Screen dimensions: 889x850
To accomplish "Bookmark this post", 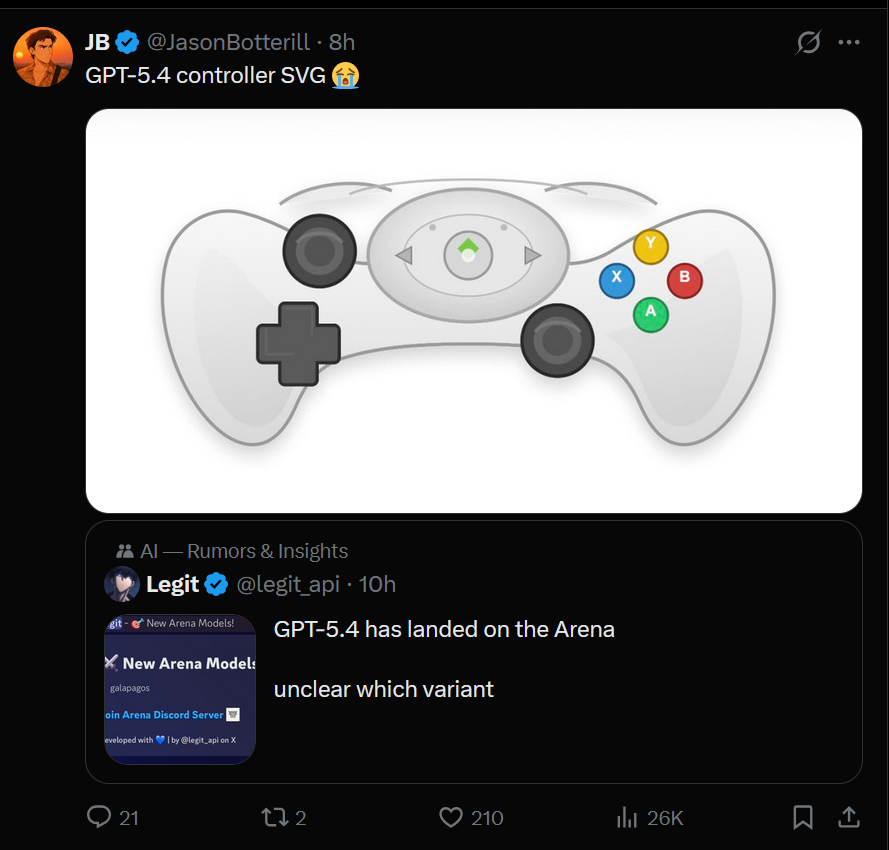I will click(802, 817).
